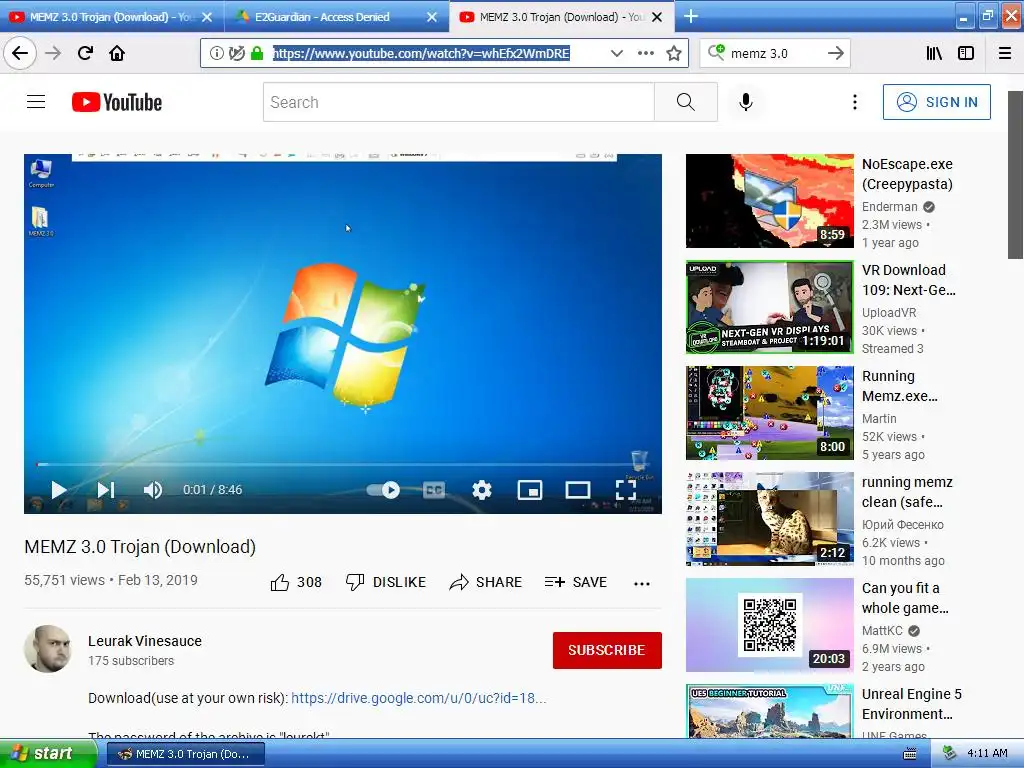Toggle theater mode
The image size is (1024, 768).
[x=578, y=490]
